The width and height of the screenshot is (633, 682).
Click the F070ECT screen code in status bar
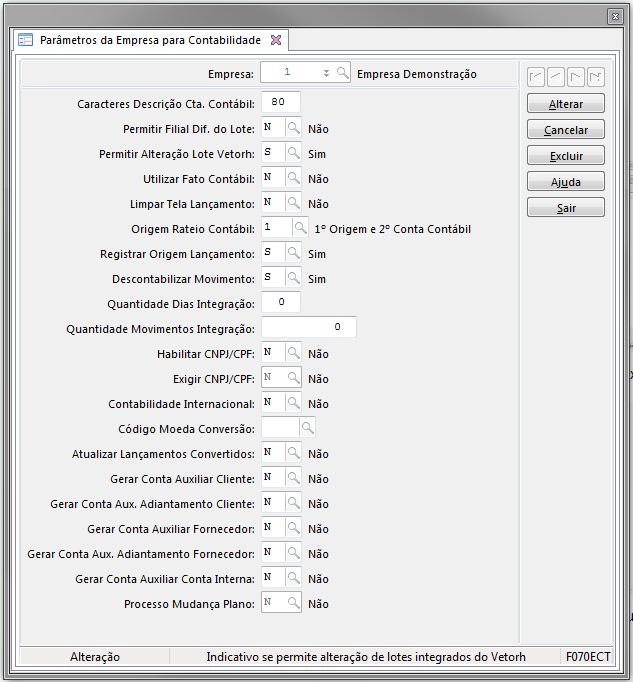588,657
